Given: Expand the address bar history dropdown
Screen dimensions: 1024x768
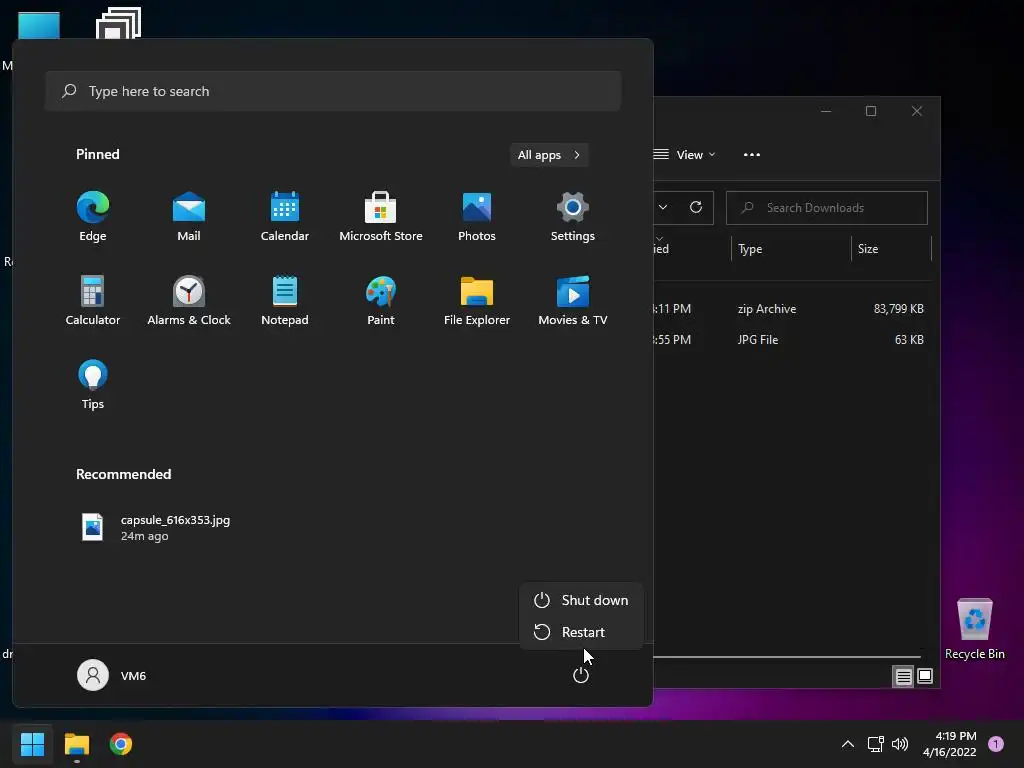Looking at the screenshot, I should point(663,207).
